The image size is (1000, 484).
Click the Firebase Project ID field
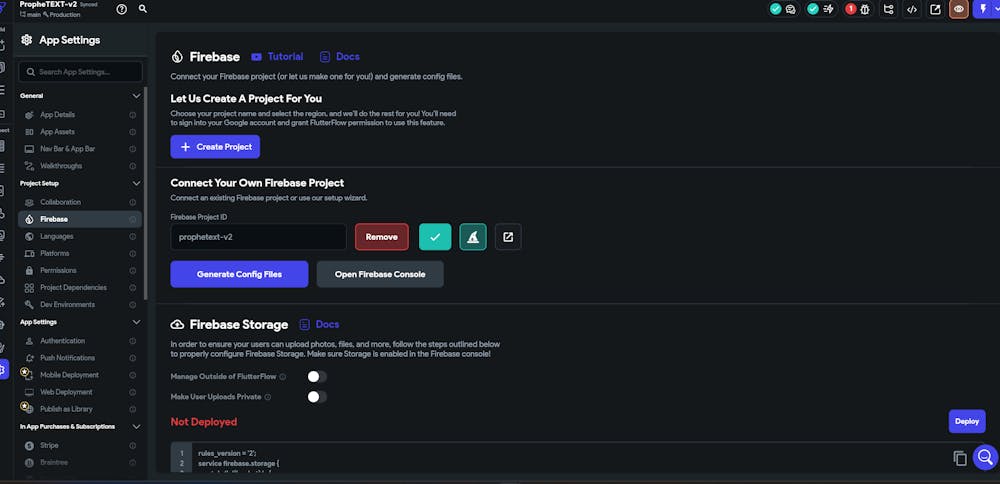[x=258, y=237]
